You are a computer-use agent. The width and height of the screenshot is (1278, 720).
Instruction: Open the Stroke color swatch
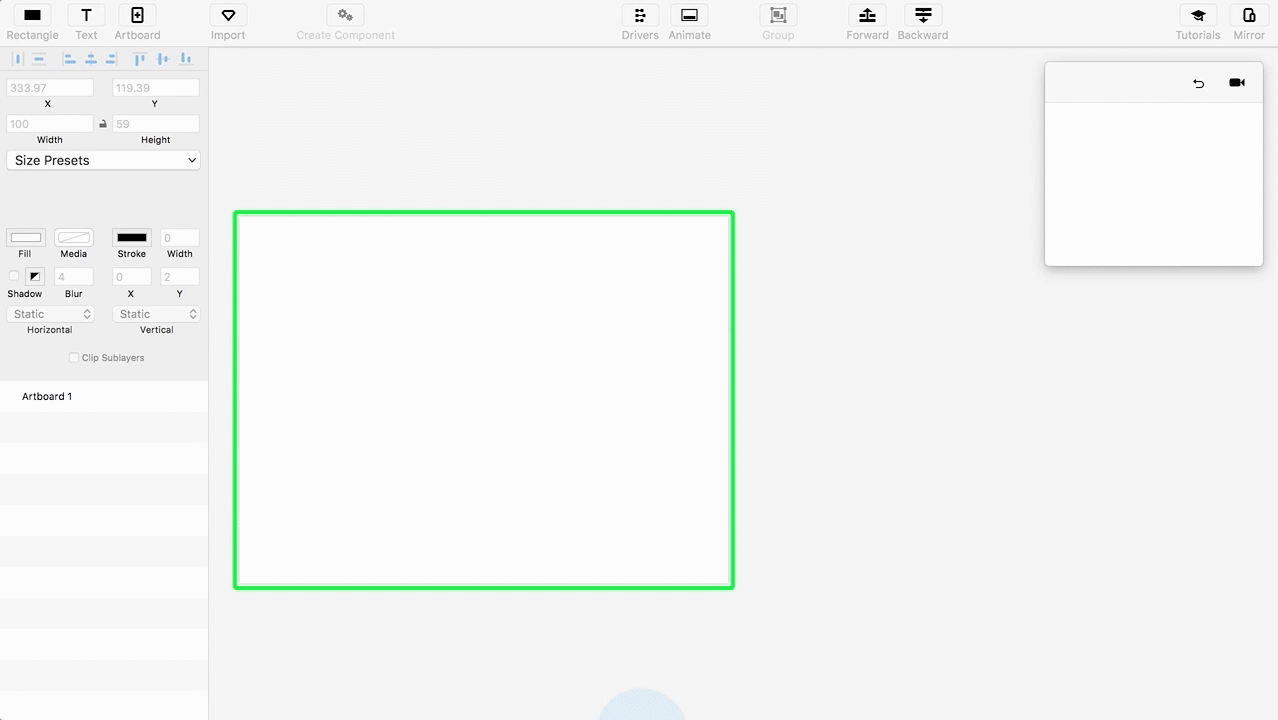click(132, 237)
